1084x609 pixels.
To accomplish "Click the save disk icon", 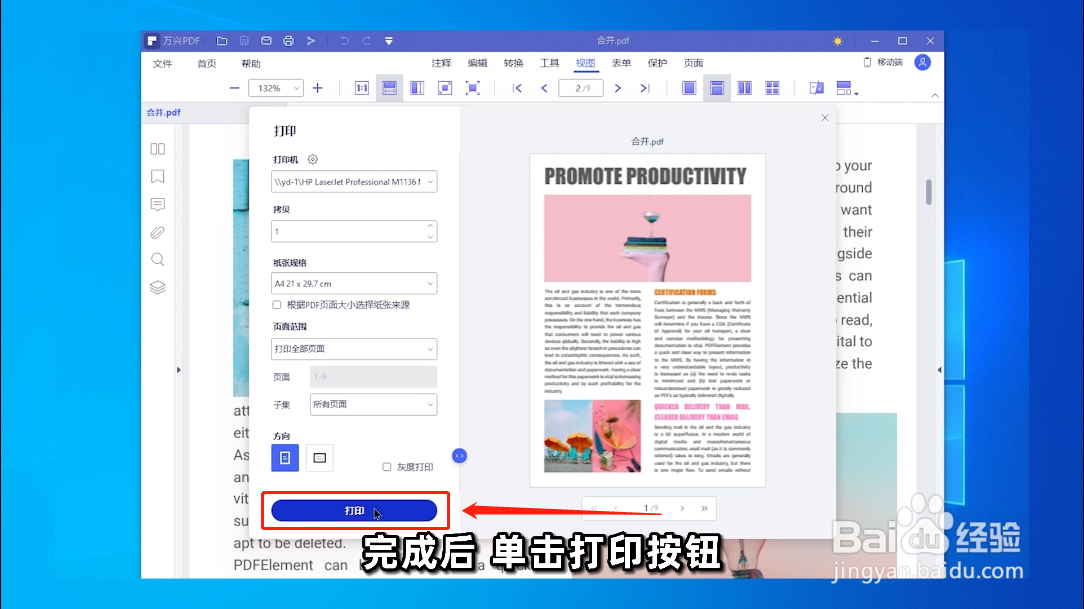I will pos(244,41).
